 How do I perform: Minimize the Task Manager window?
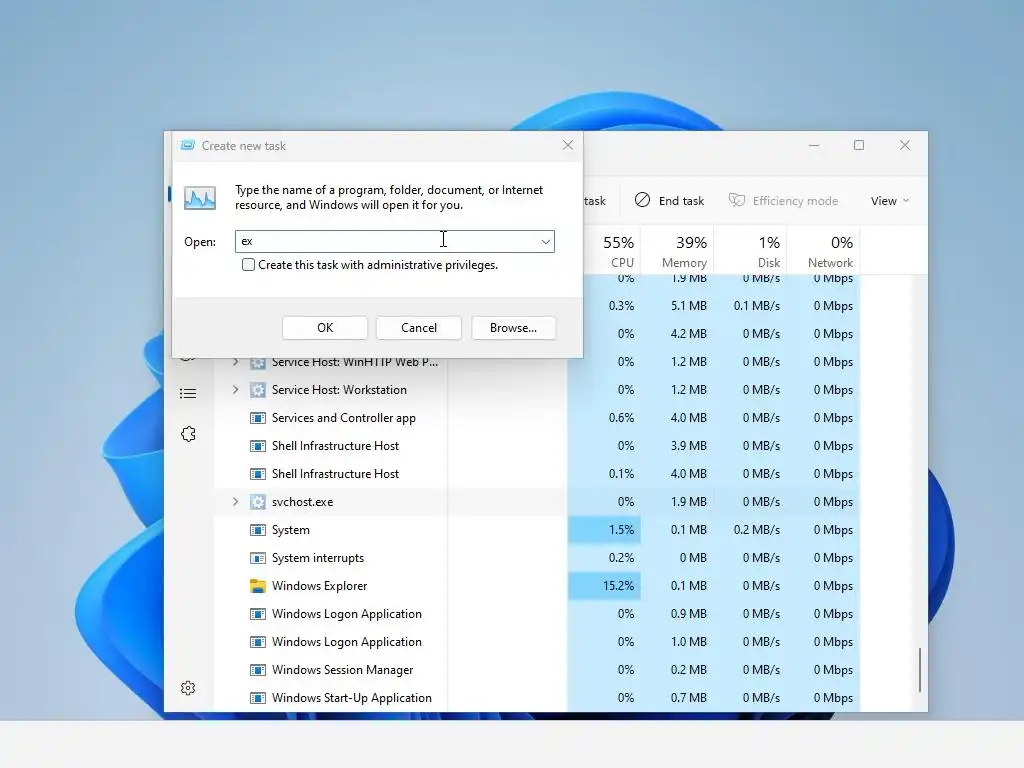tap(814, 145)
